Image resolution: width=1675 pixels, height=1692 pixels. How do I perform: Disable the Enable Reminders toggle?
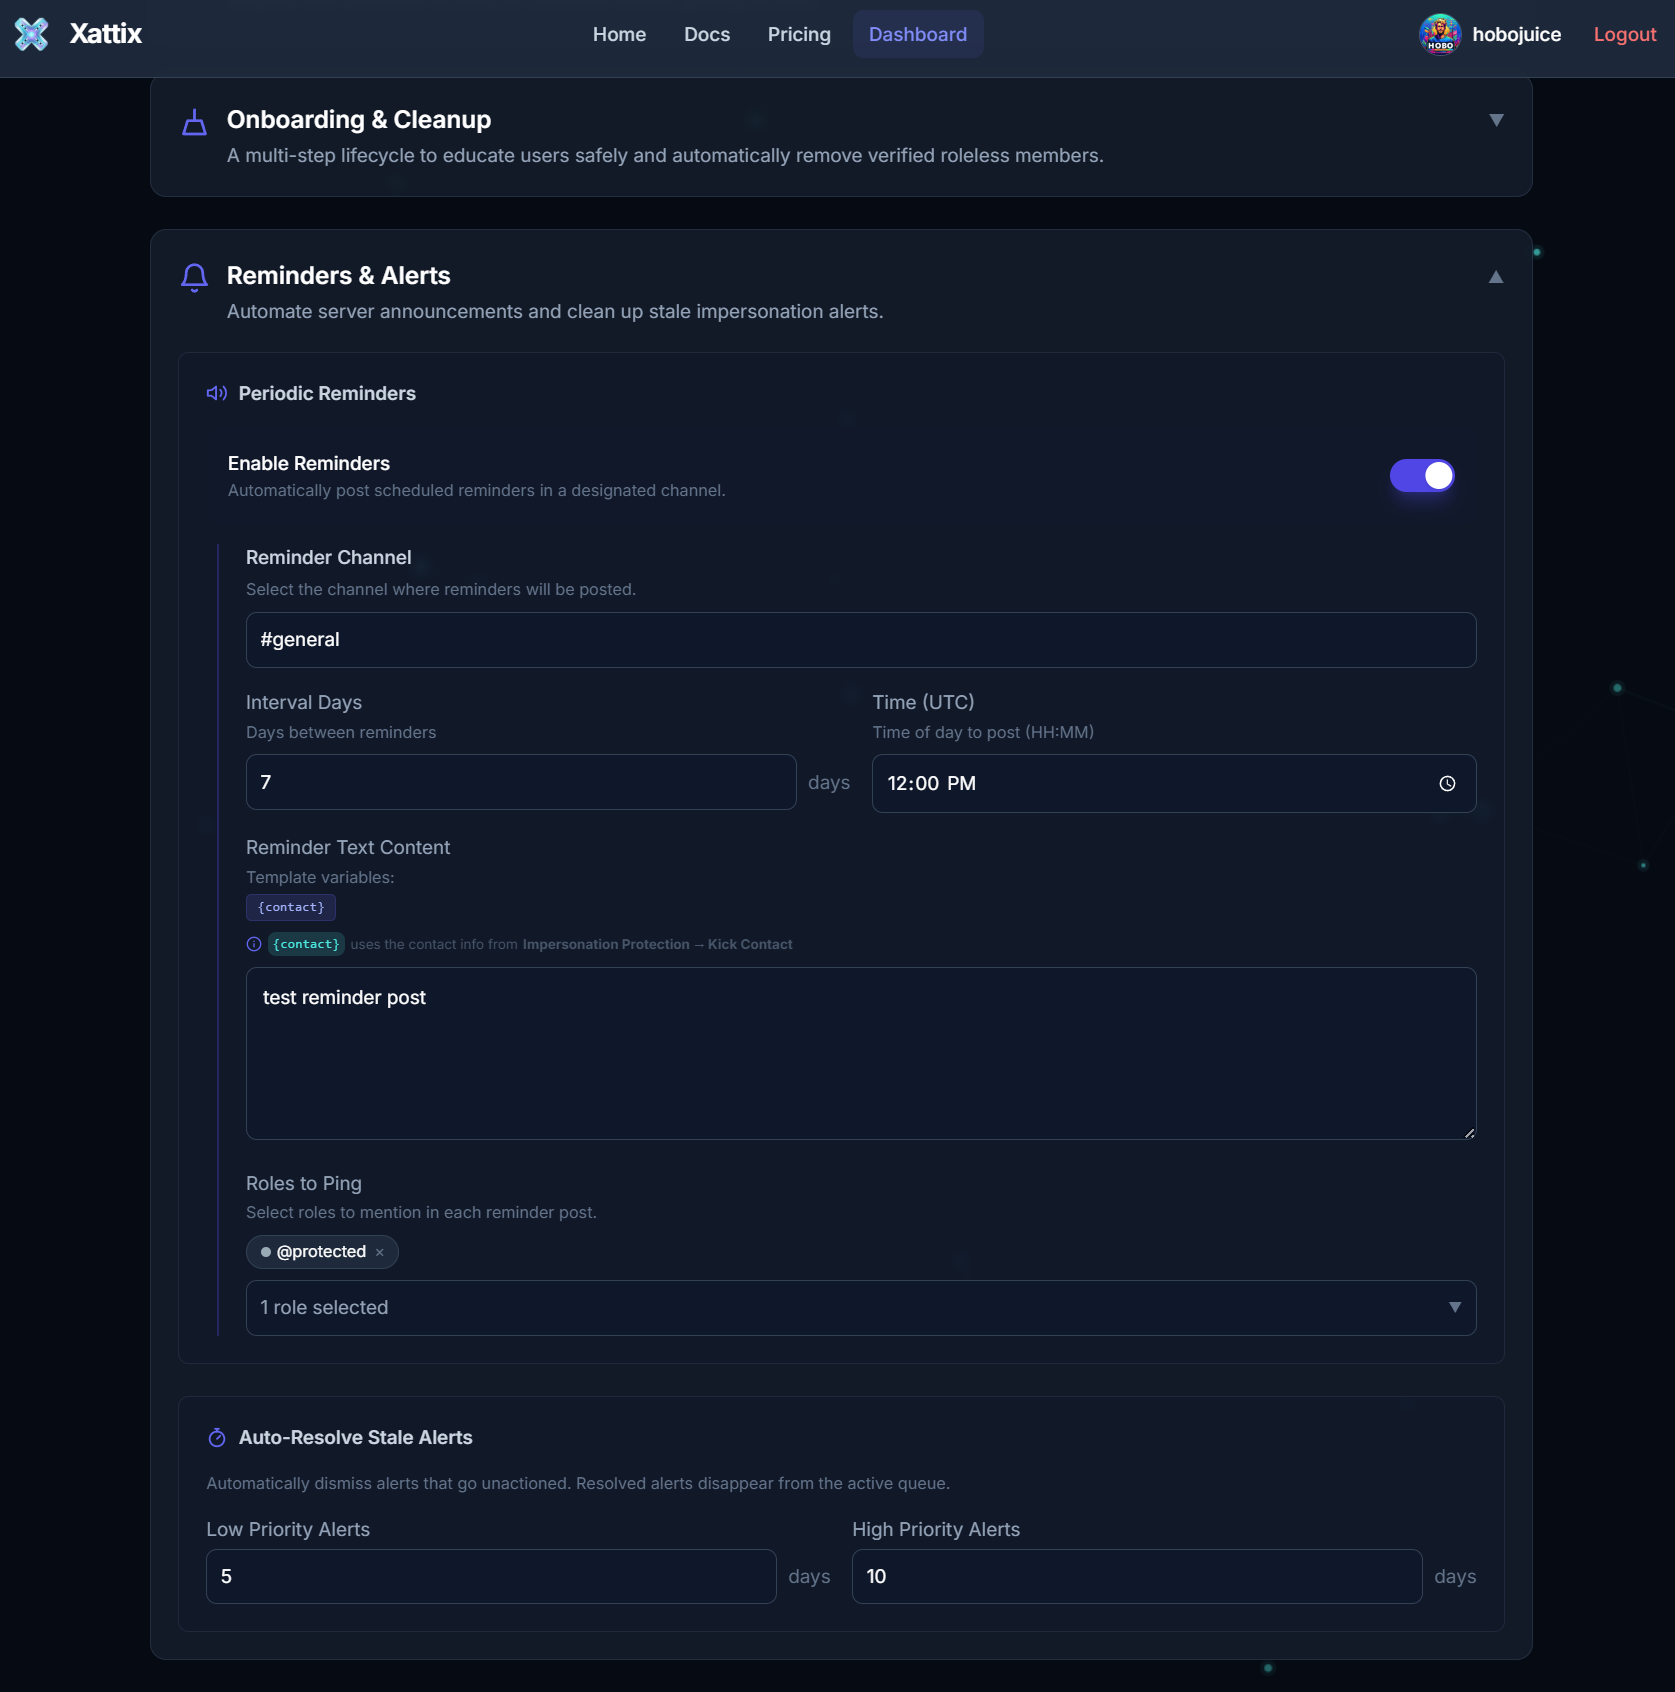[x=1421, y=476]
